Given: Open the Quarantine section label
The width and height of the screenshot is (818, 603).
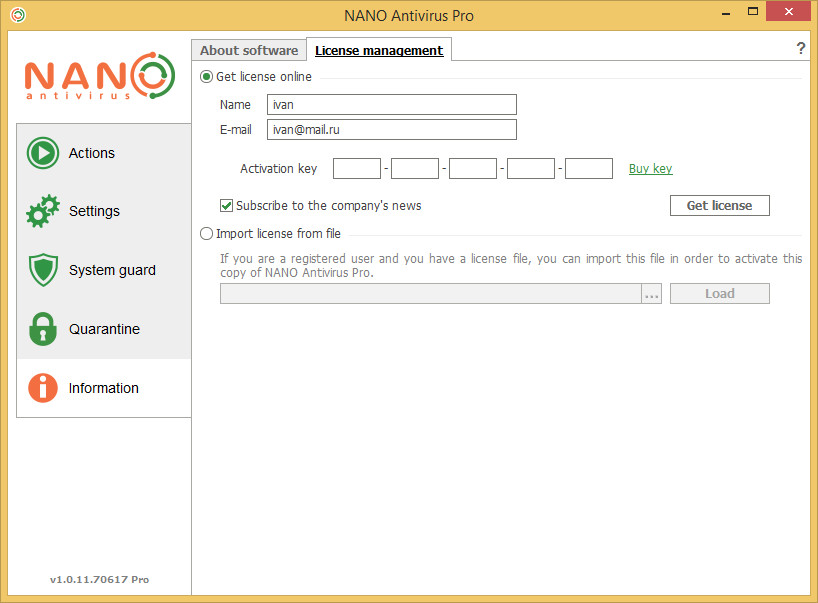Looking at the screenshot, I should tap(104, 329).
